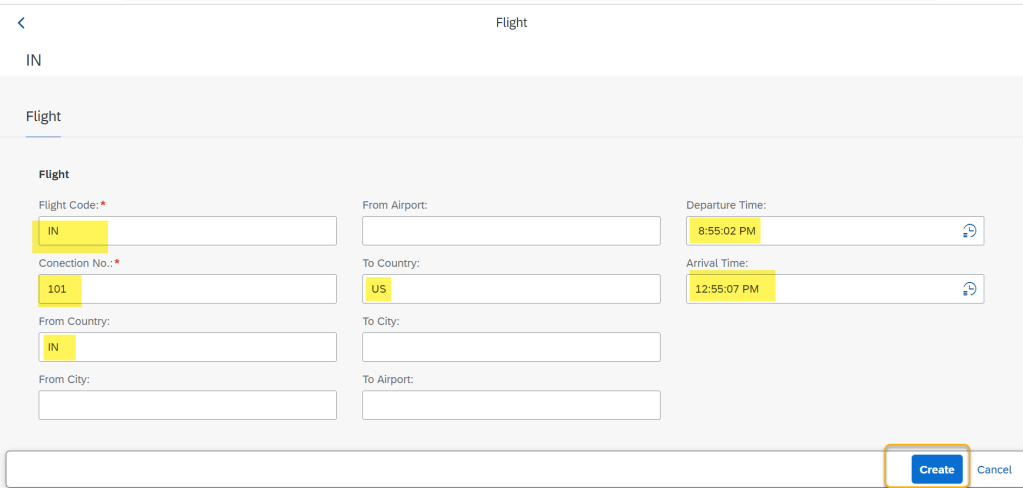1023x488 pixels.
Task: Open the Arrival Time picker icon
Action: [x=969, y=289]
